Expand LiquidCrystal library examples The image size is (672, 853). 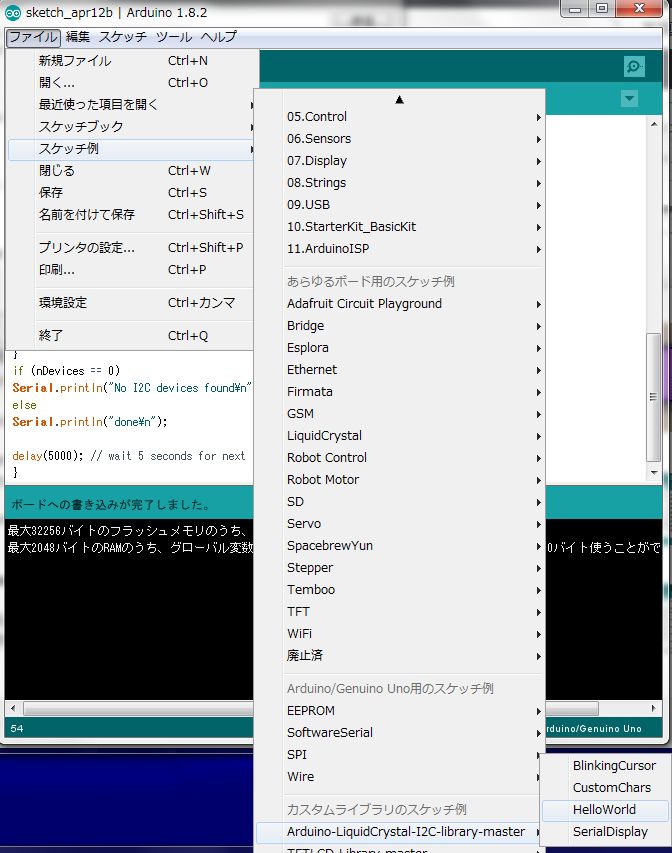click(x=400, y=436)
